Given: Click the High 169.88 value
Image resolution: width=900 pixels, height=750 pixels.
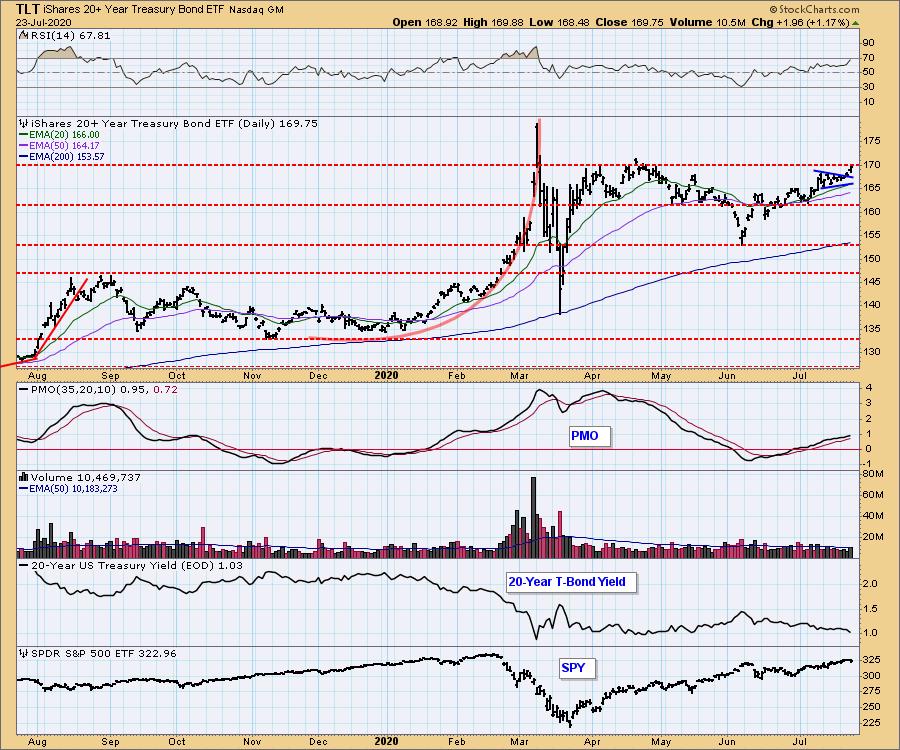Looking at the screenshot, I should 493,22.
